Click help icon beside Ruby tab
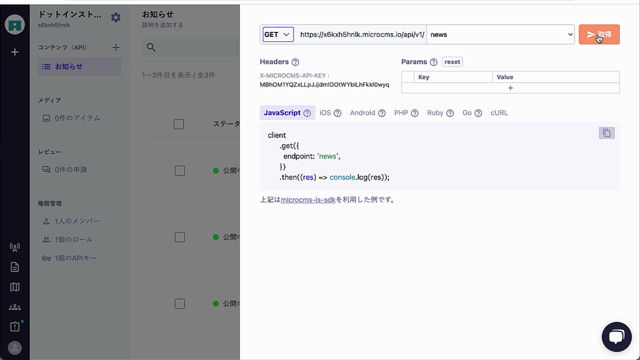 (x=450, y=113)
